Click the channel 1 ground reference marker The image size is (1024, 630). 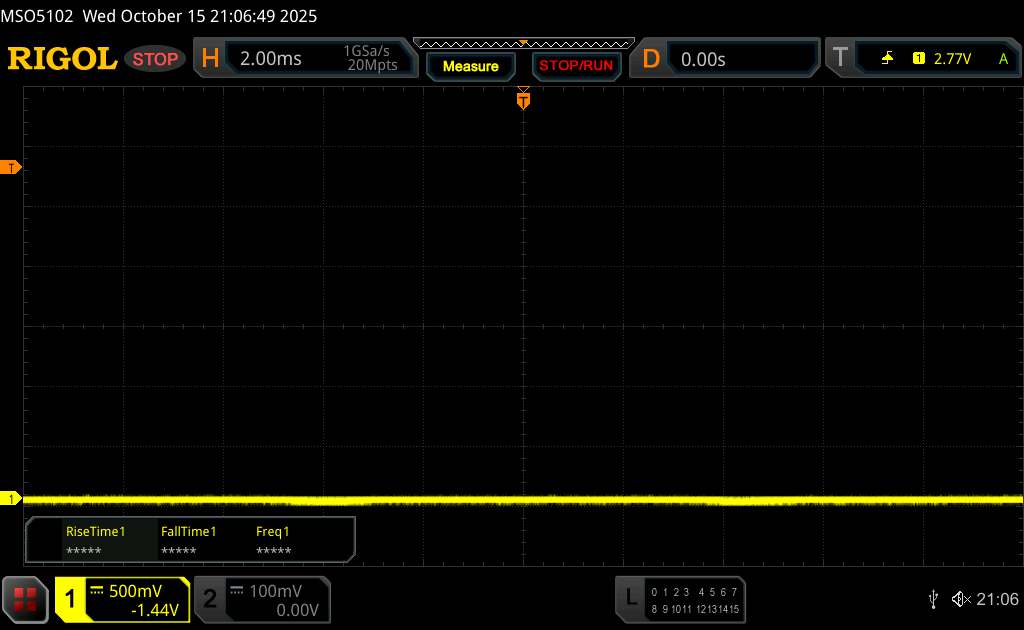coord(11,498)
